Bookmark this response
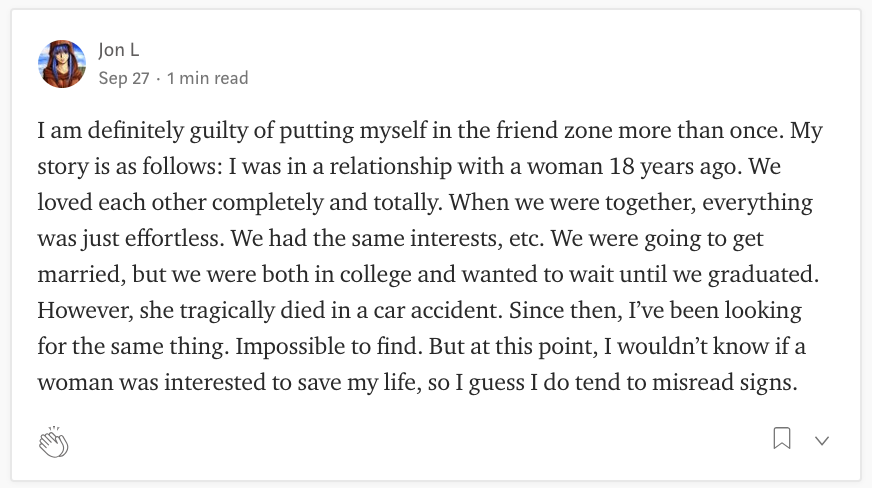 click(x=782, y=438)
